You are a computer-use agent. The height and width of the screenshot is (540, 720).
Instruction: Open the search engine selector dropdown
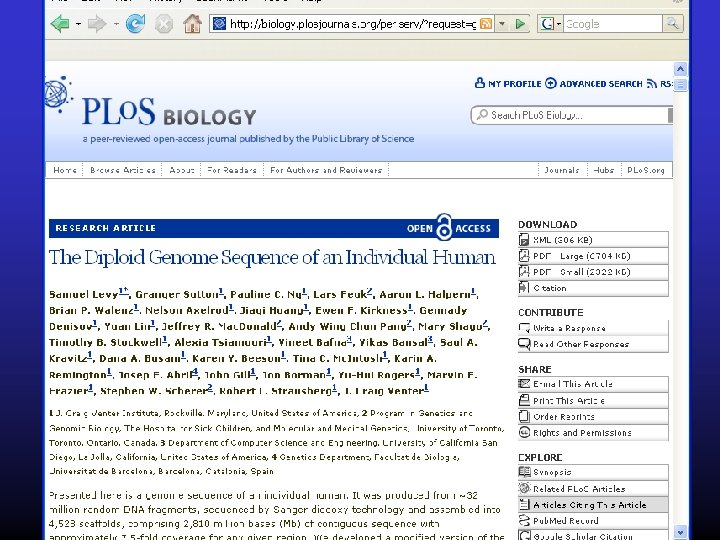pyautogui.click(x=559, y=24)
